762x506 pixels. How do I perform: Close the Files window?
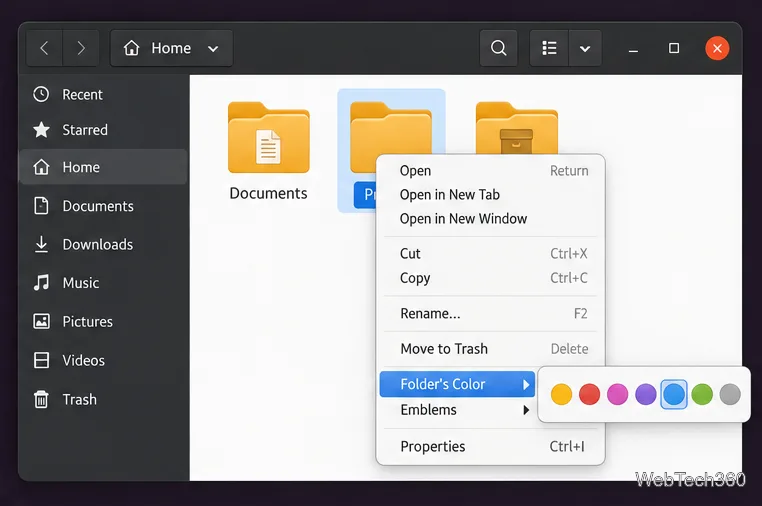(x=717, y=48)
